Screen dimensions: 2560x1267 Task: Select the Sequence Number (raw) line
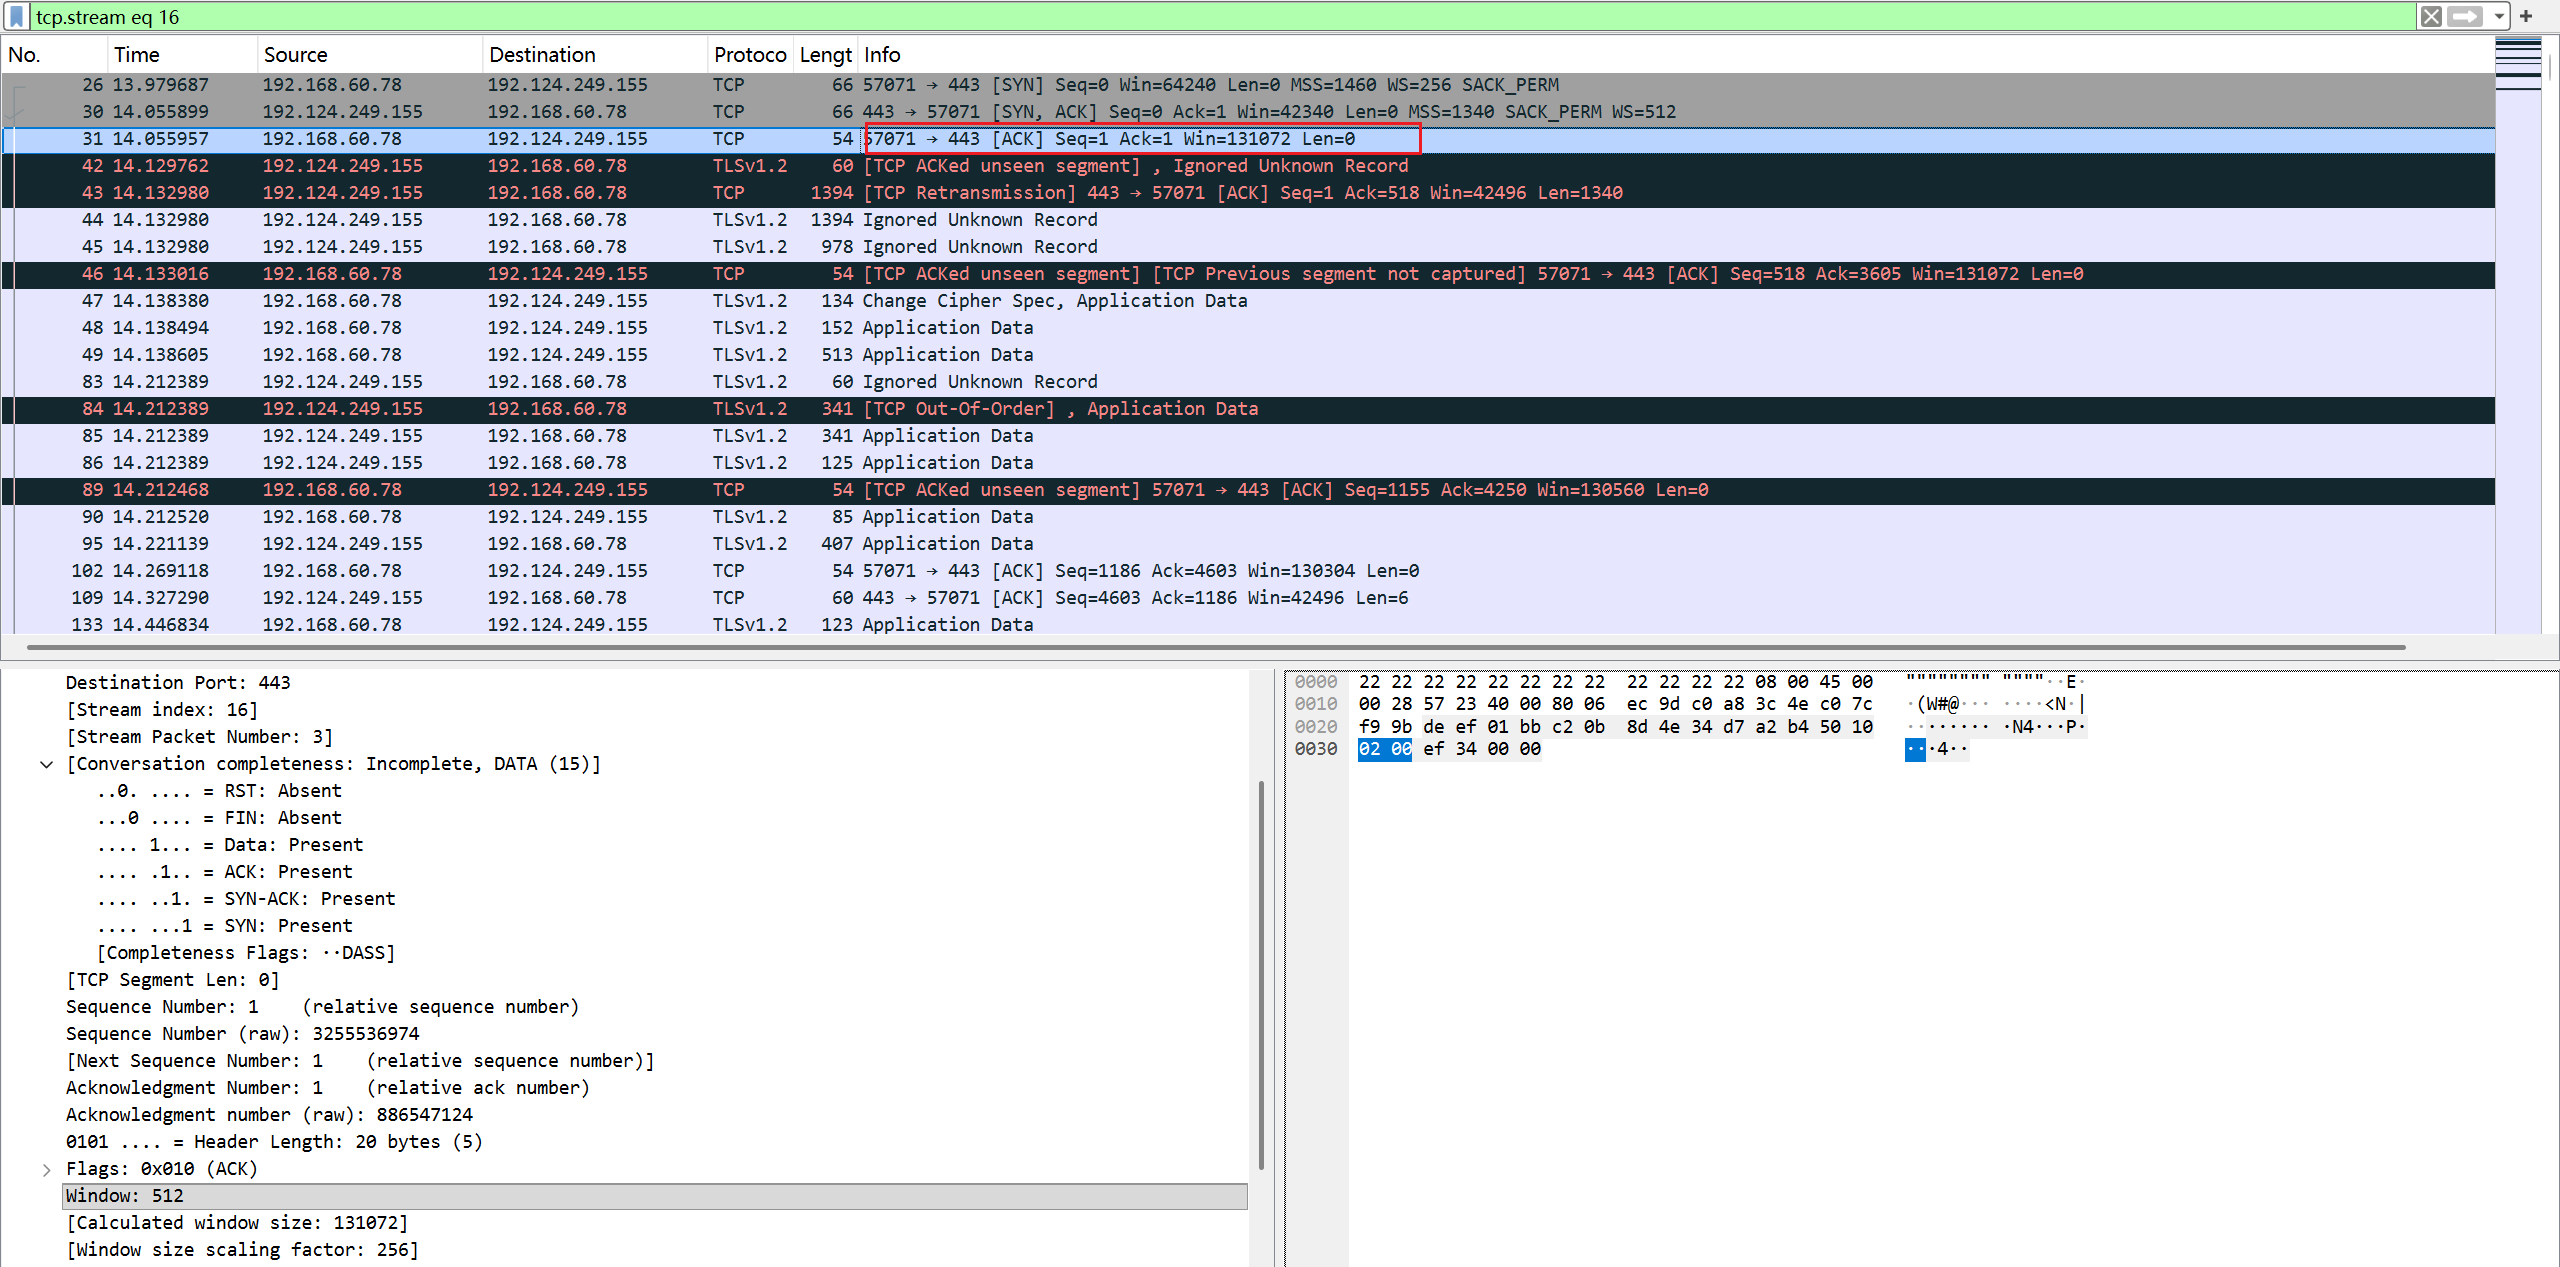tap(243, 1034)
